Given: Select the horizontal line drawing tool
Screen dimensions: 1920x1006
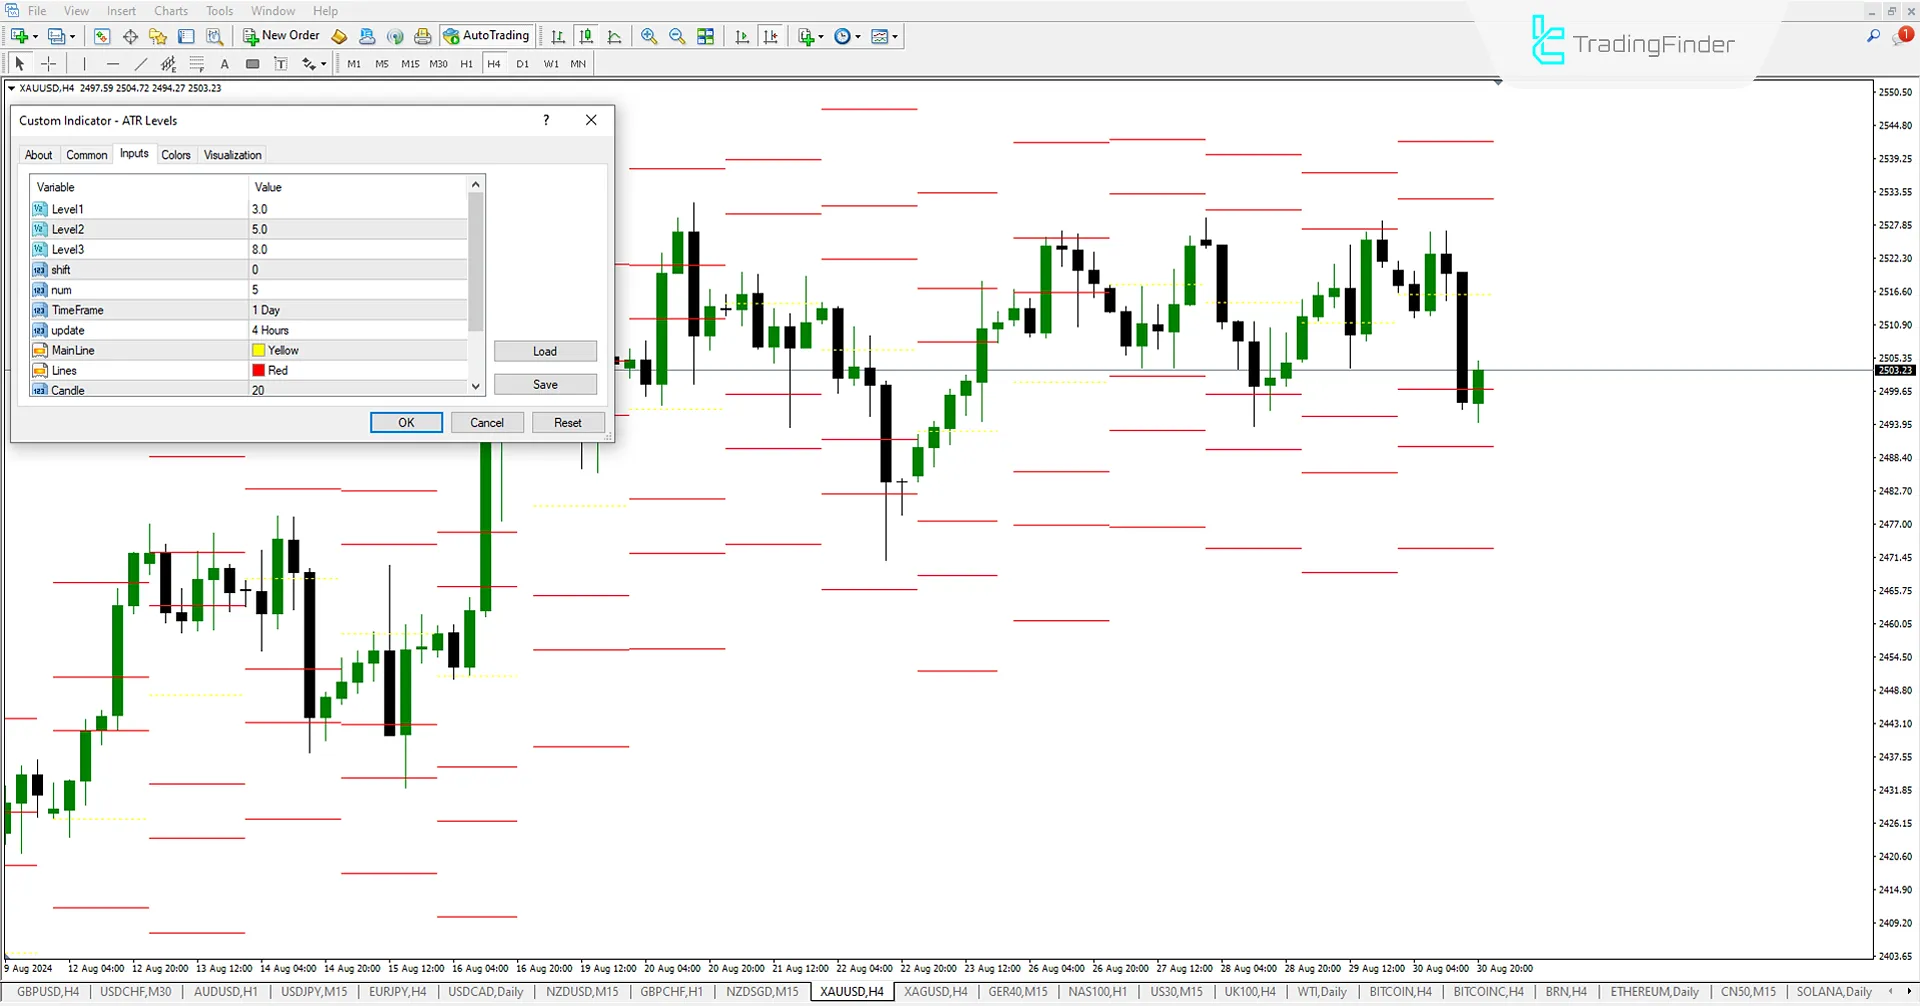Looking at the screenshot, I should (113, 63).
